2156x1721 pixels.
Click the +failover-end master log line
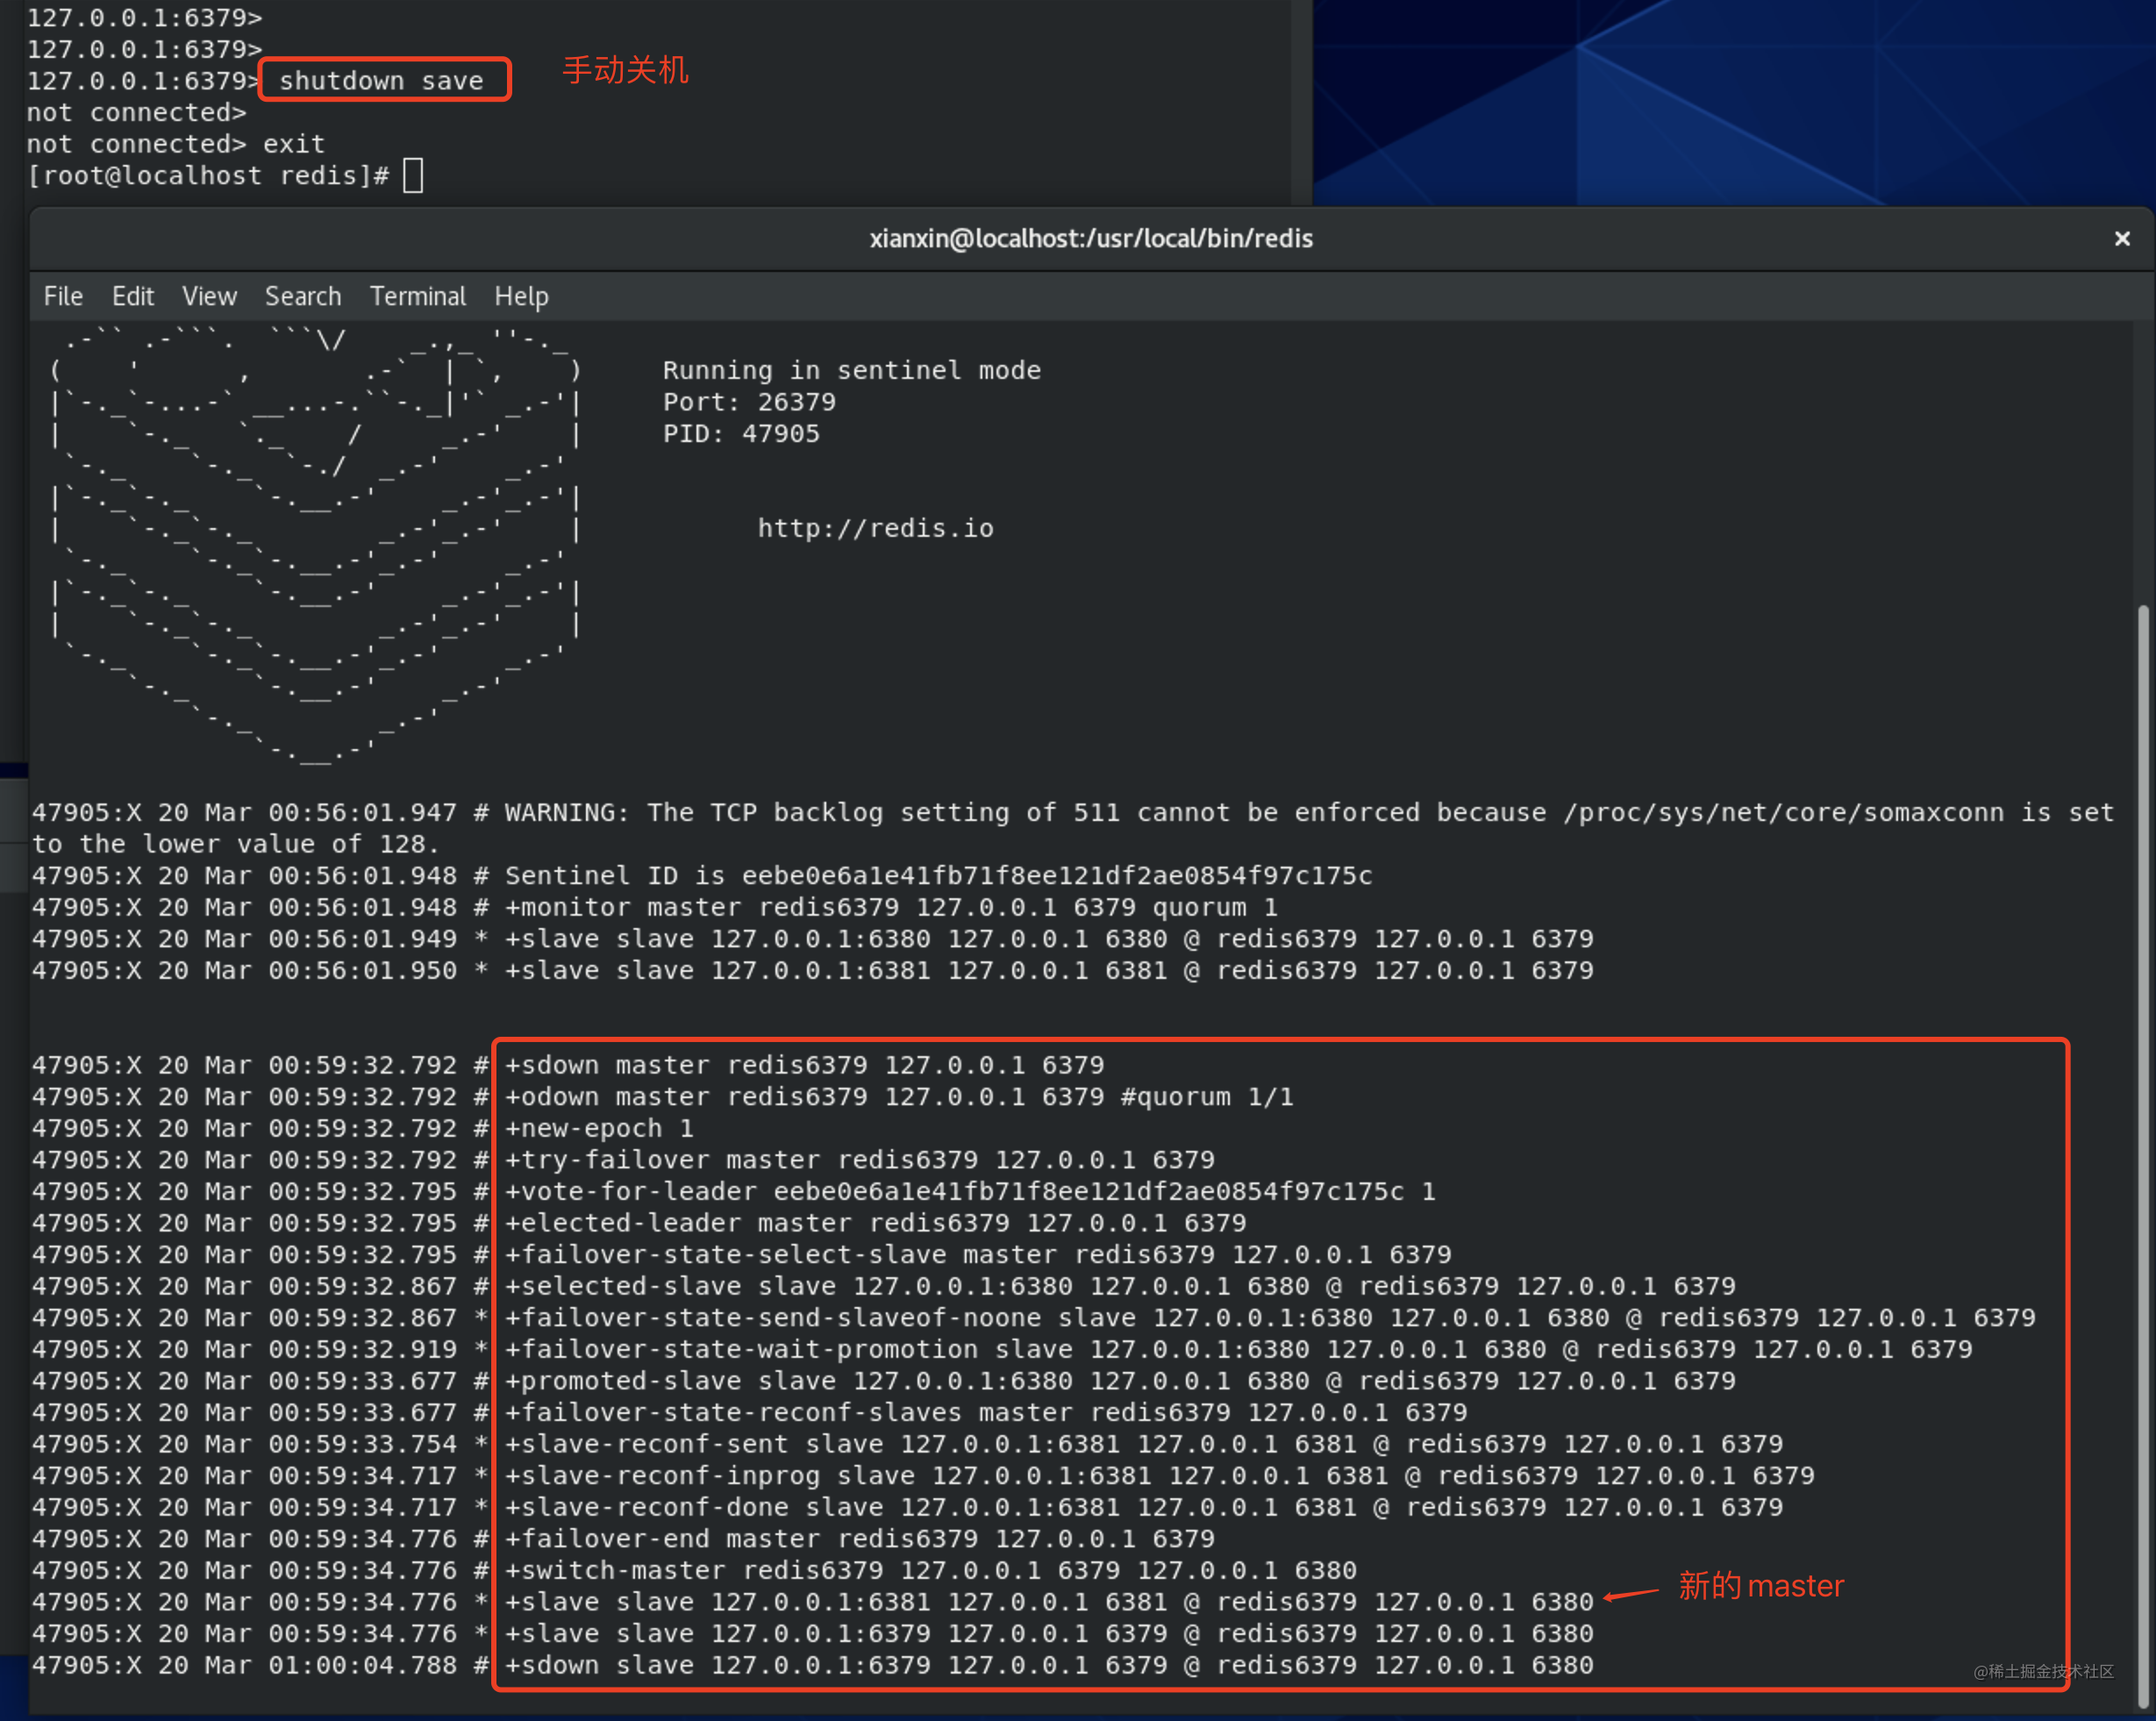pyautogui.click(x=860, y=1538)
